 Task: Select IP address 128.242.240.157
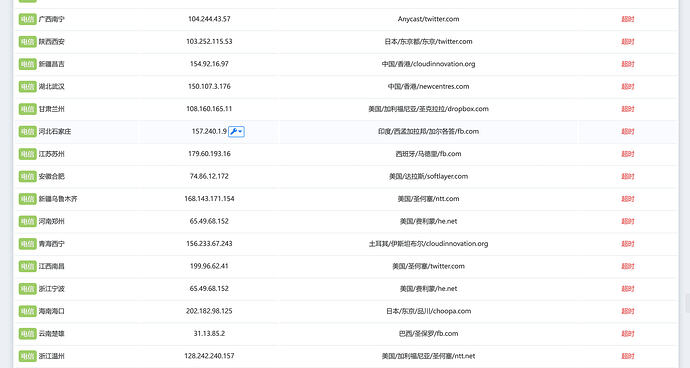click(209, 356)
